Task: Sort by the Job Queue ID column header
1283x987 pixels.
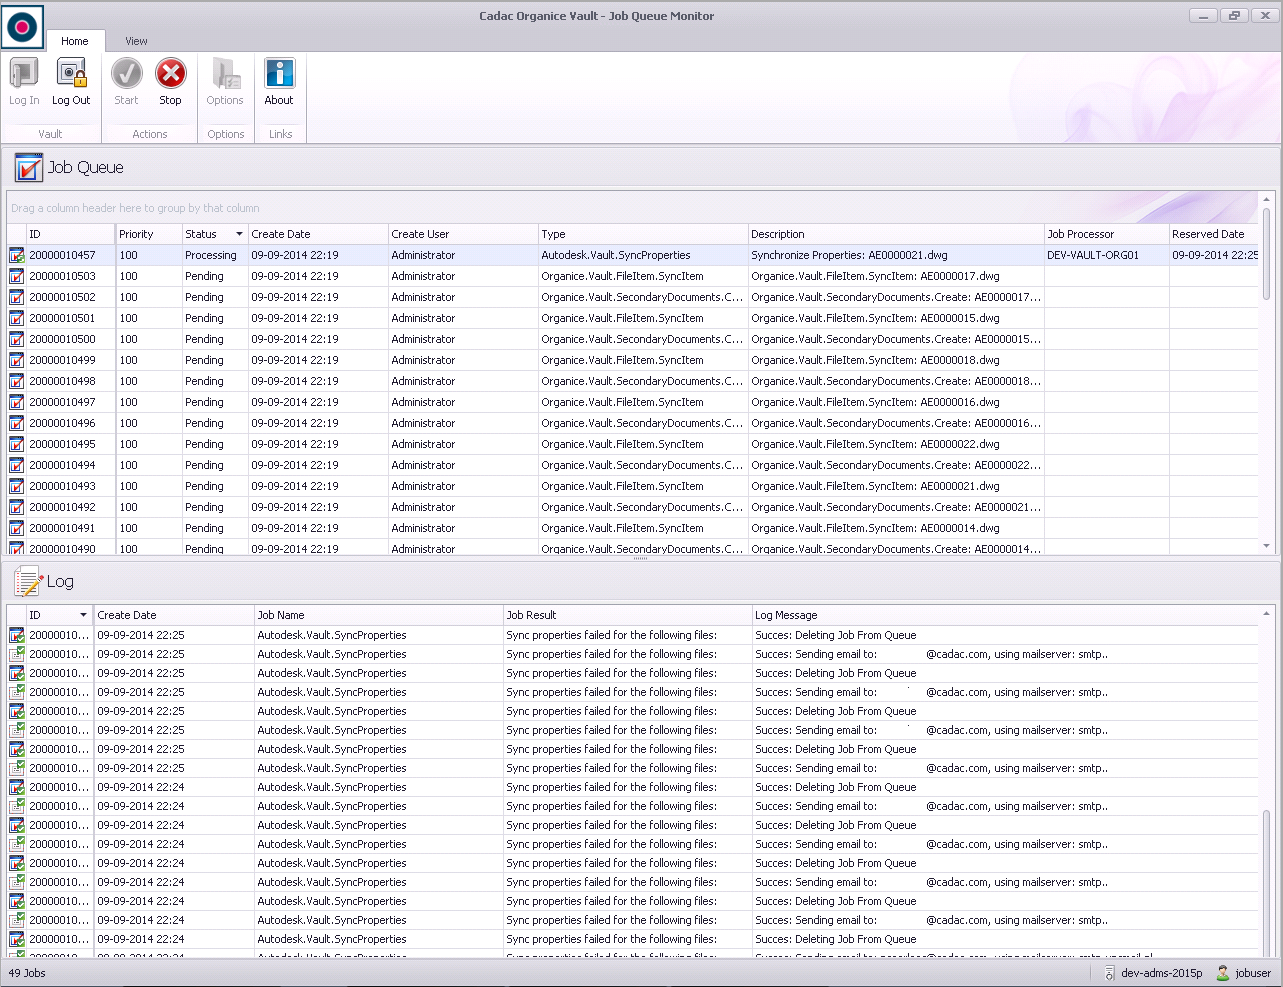Action: point(70,234)
